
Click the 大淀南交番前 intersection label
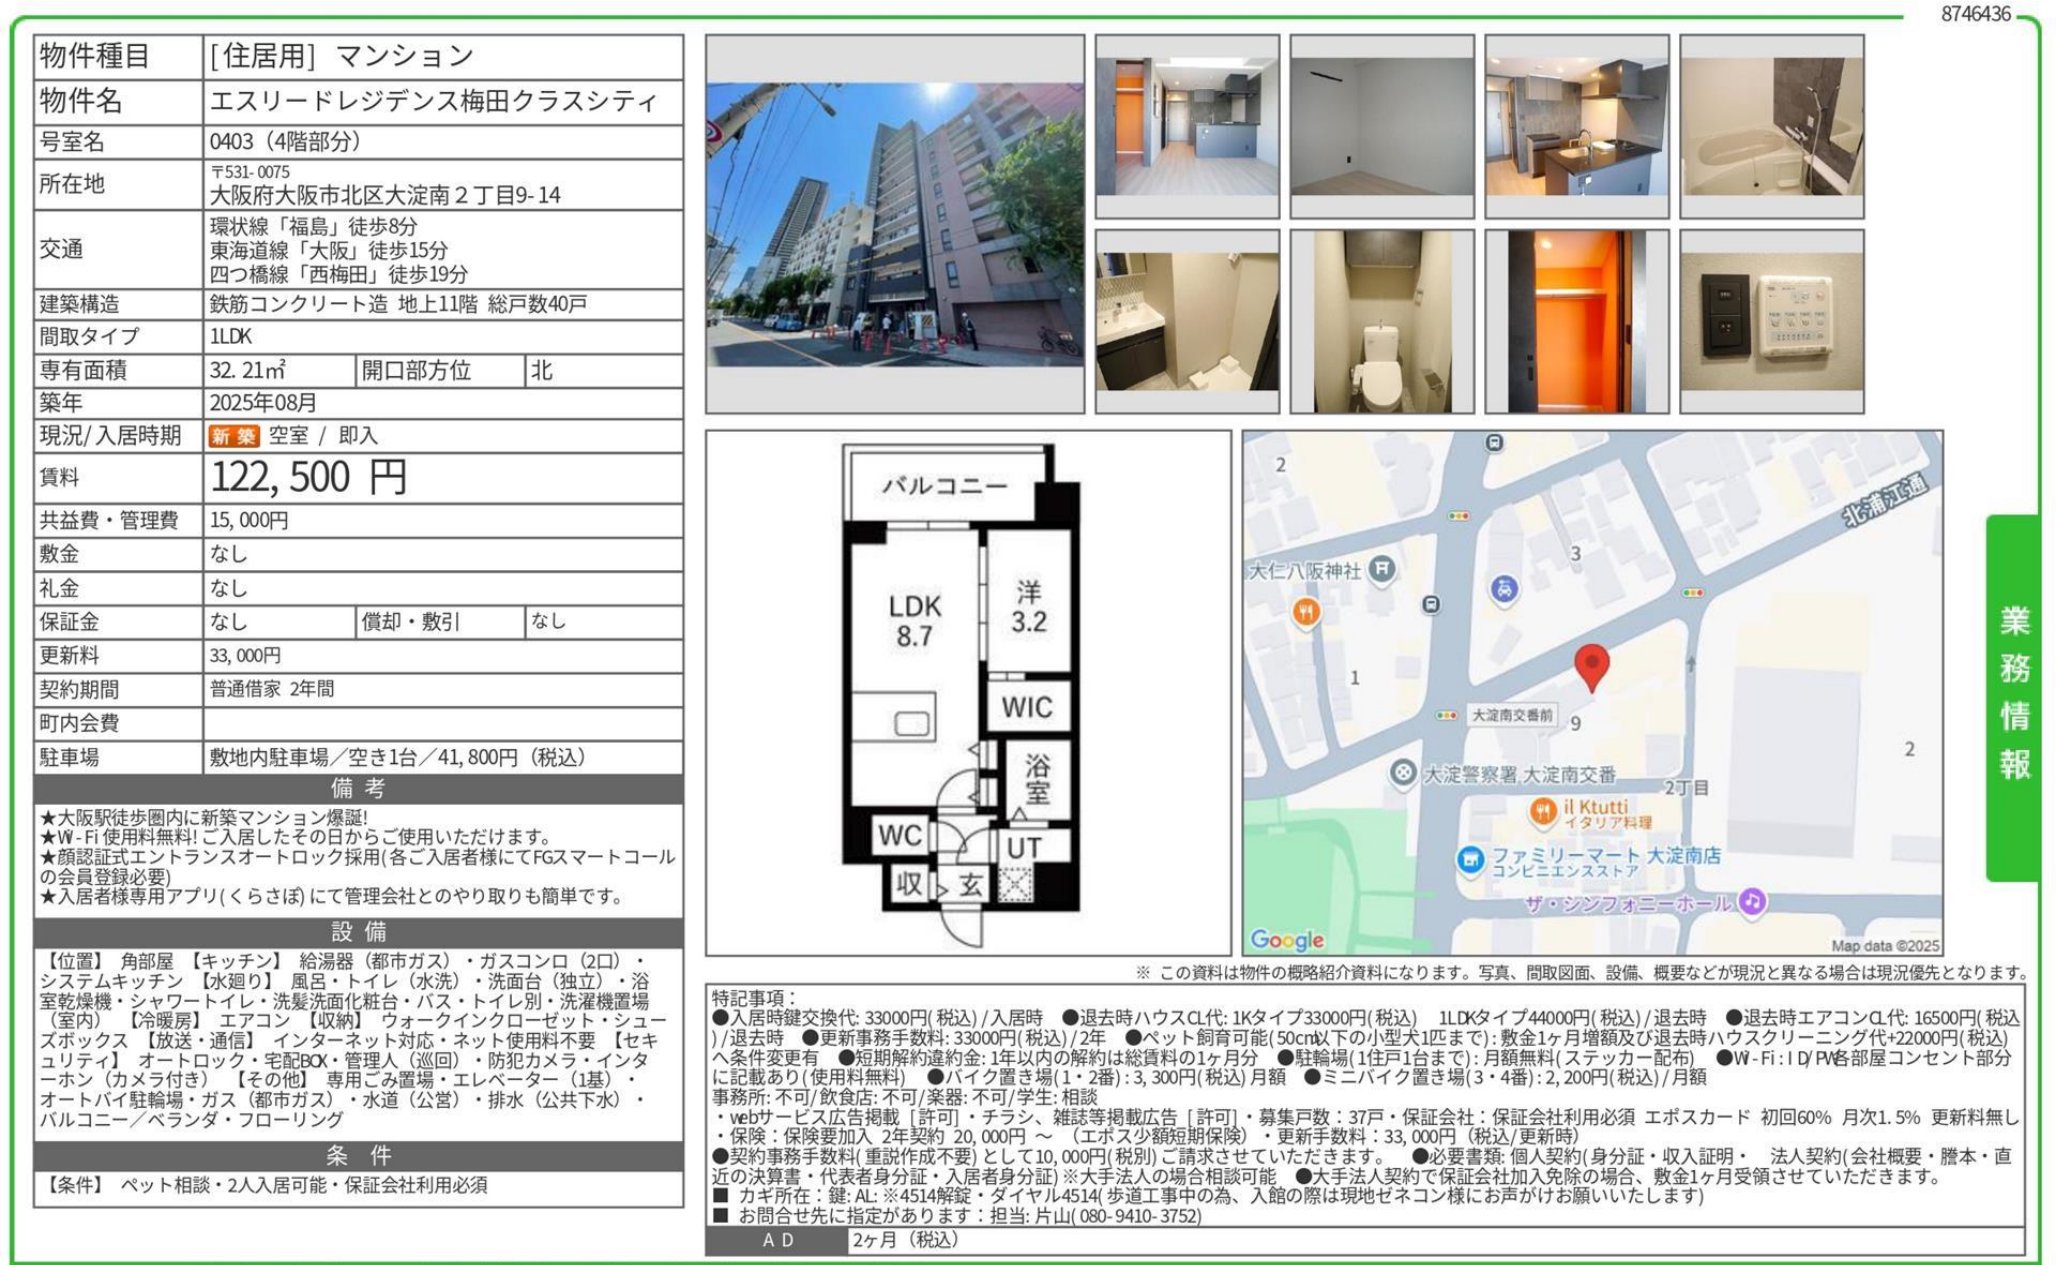pyautogui.click(x=1512, y=715)
